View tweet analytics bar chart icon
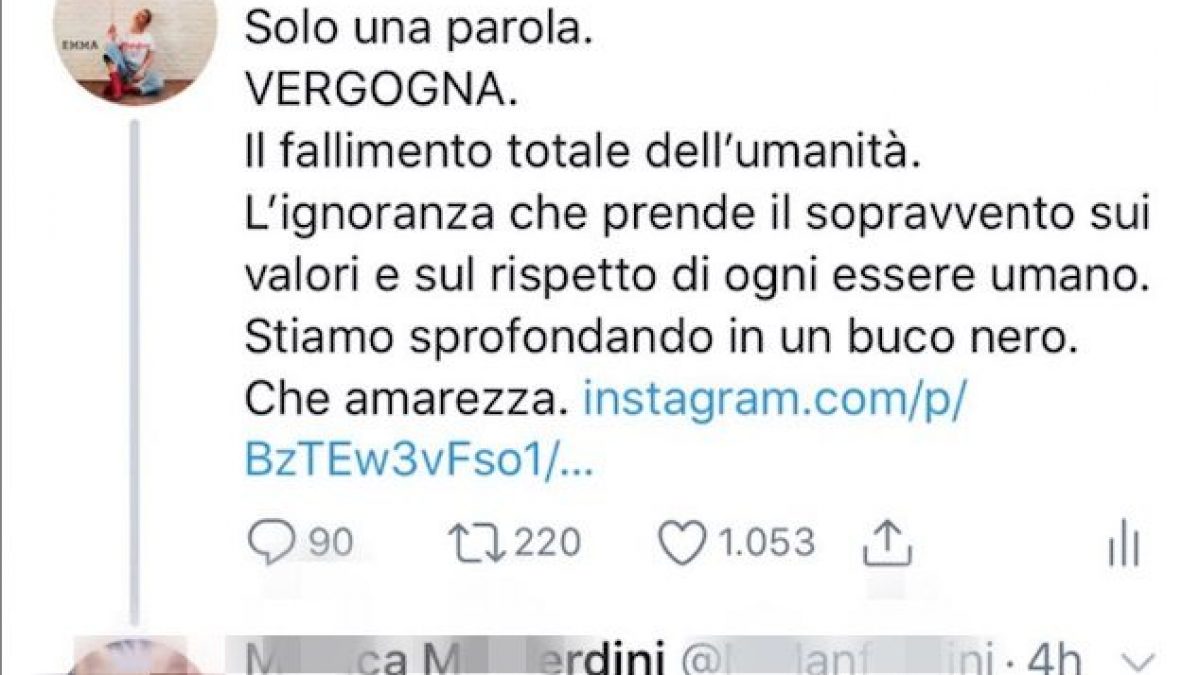 pyautogui.click(x=1124, y=546)
